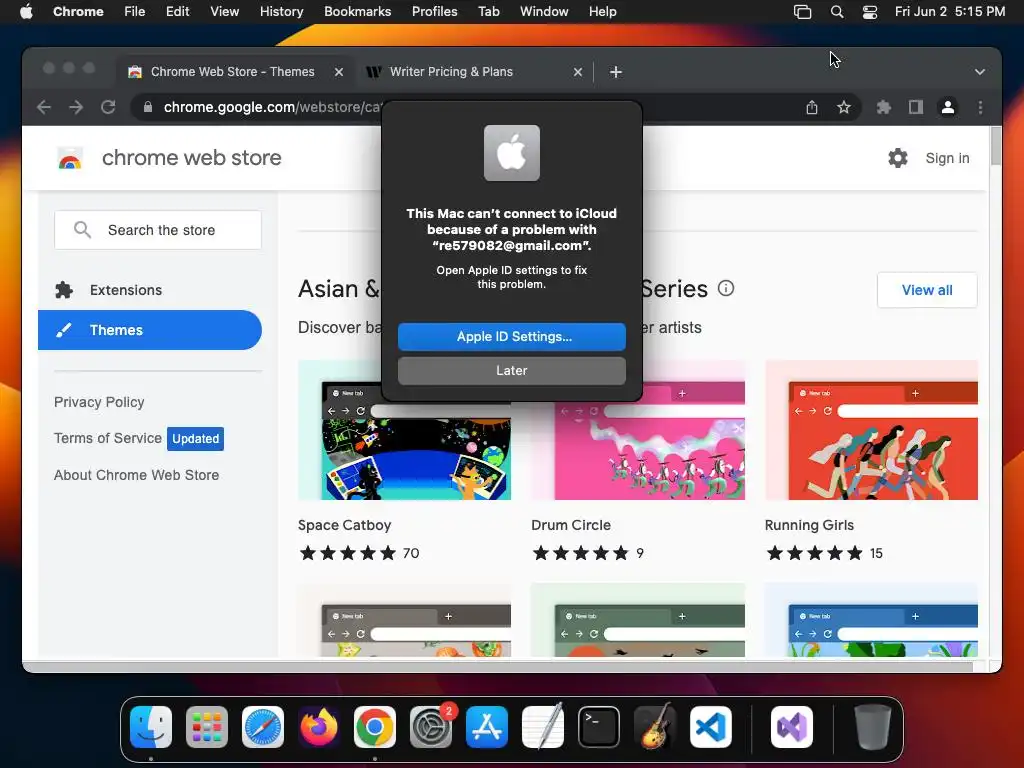Click the Drum Circle title text
The height and width of the screenshot is (768, 1024).
[571, 525]
